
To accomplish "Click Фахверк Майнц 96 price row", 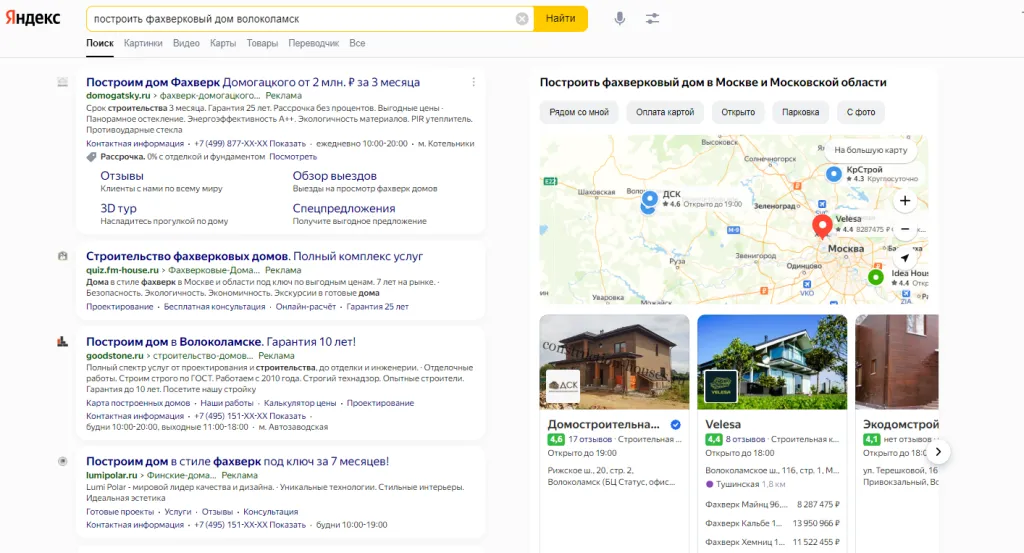I will pyautogui.click(x=772, y=505).
